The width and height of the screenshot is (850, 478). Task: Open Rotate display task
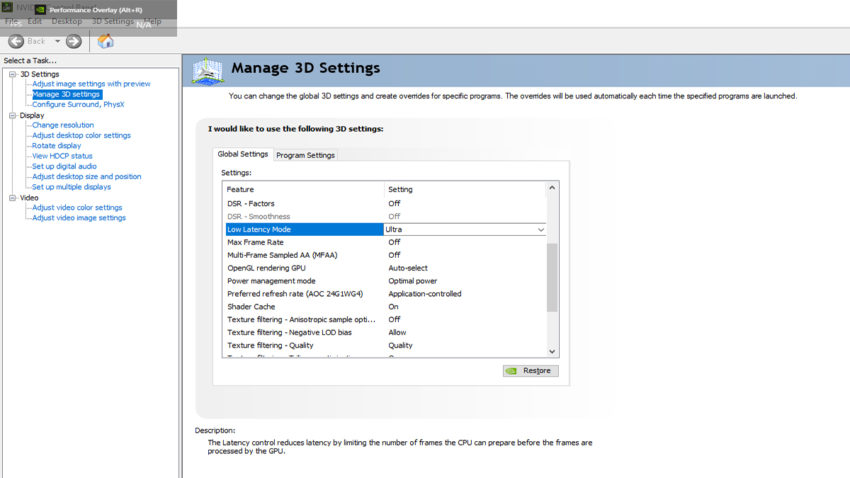[x=56, y=146]
